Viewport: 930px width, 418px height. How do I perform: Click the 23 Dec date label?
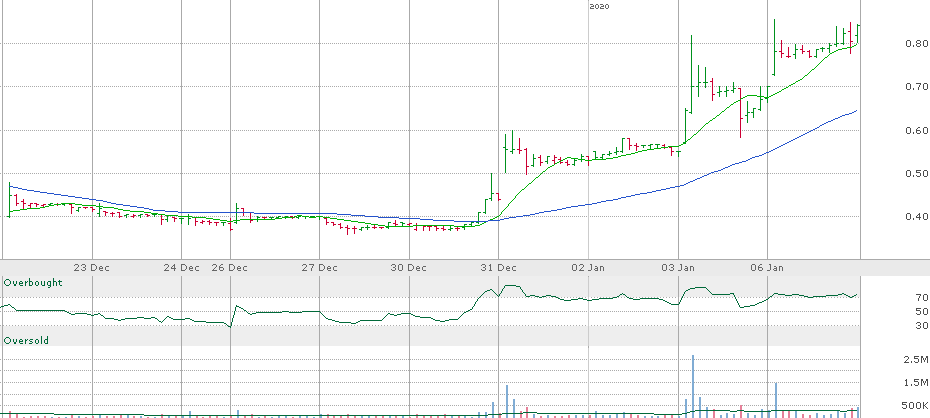93,267
